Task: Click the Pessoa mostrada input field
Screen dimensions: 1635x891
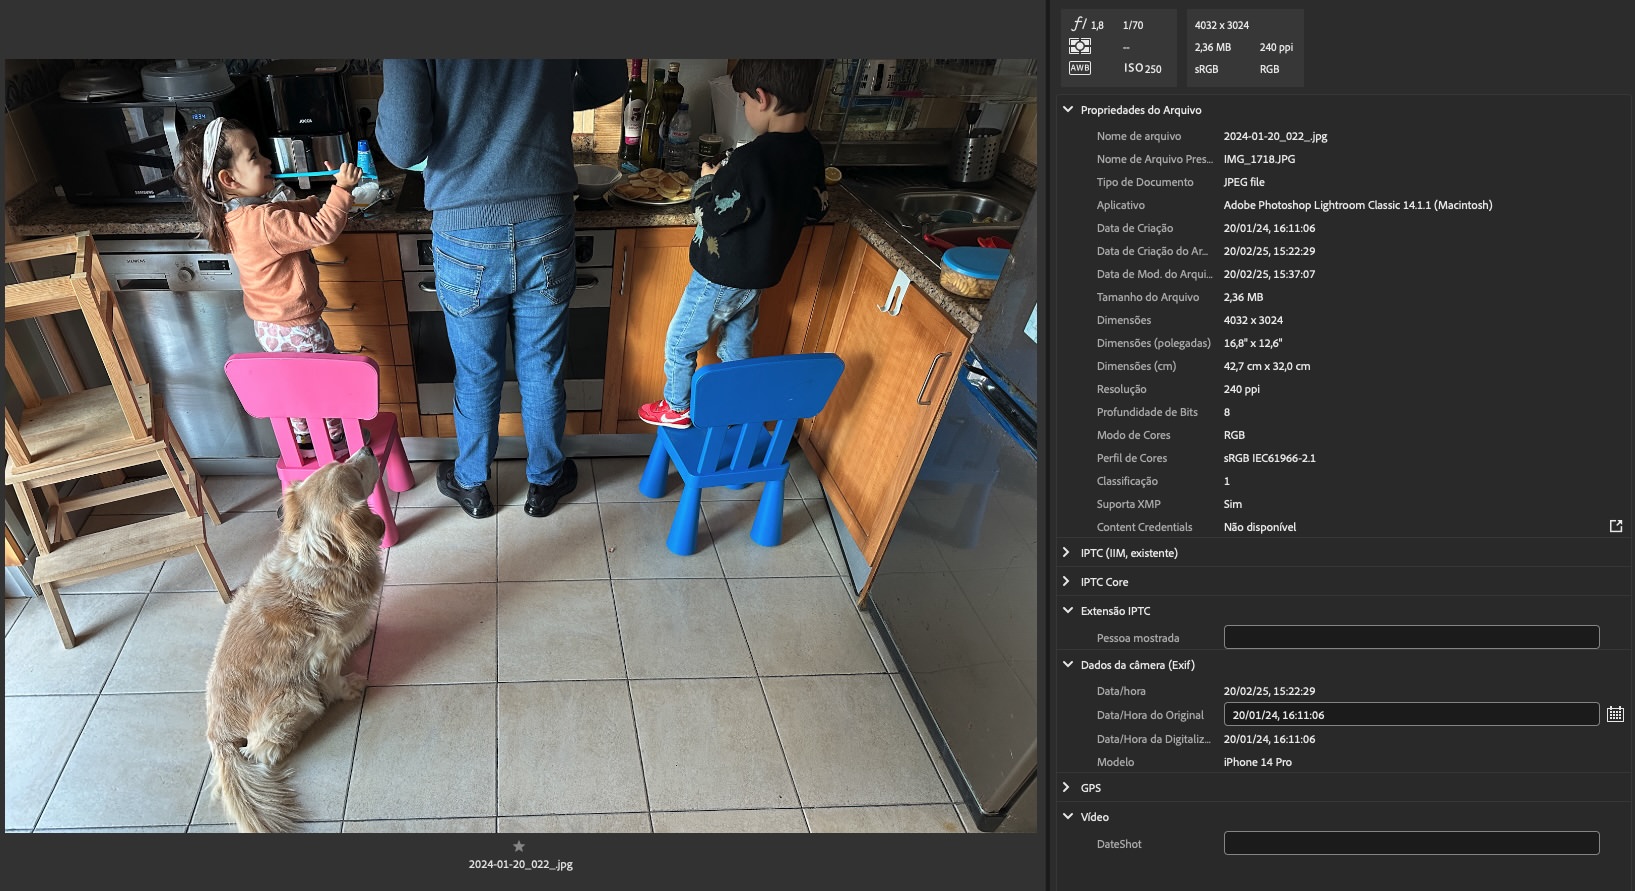Action: pos(1411,637)
